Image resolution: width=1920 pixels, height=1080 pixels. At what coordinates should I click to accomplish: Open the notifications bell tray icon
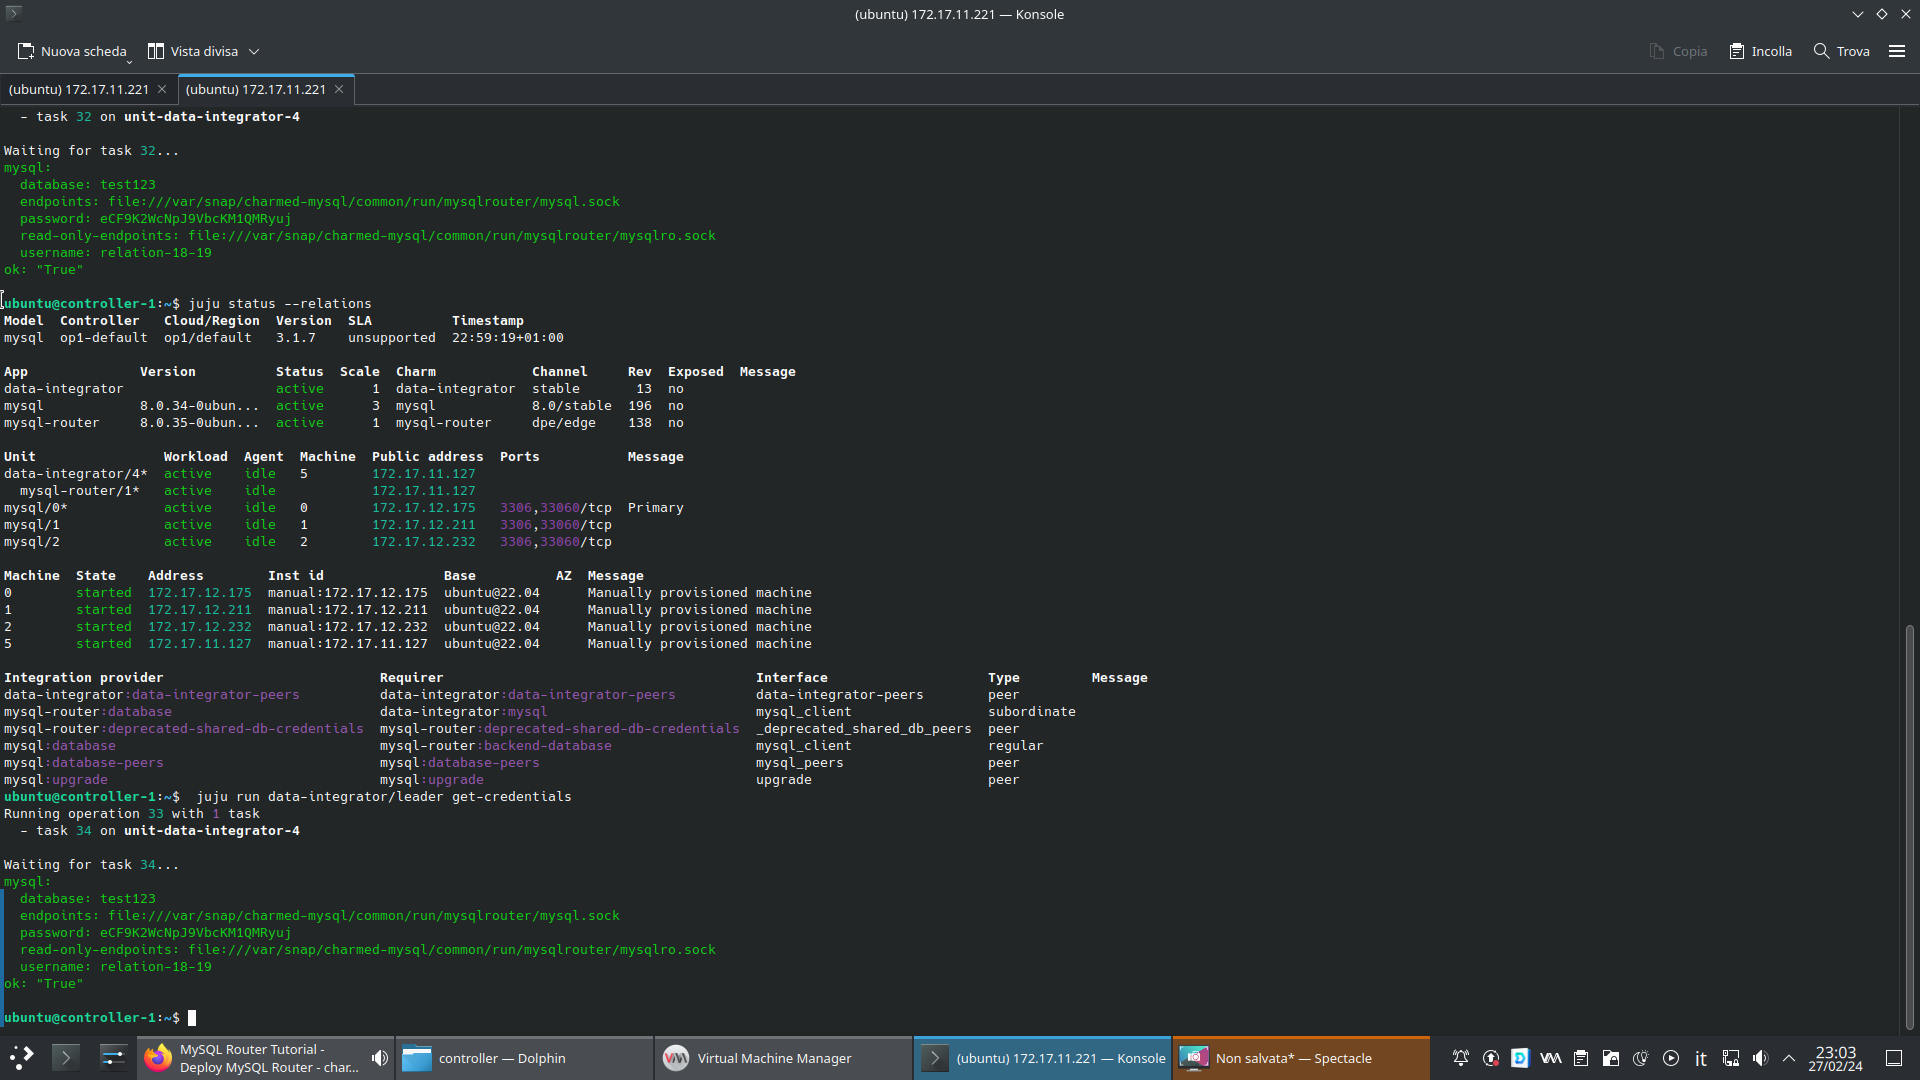pos(1460,1058)
